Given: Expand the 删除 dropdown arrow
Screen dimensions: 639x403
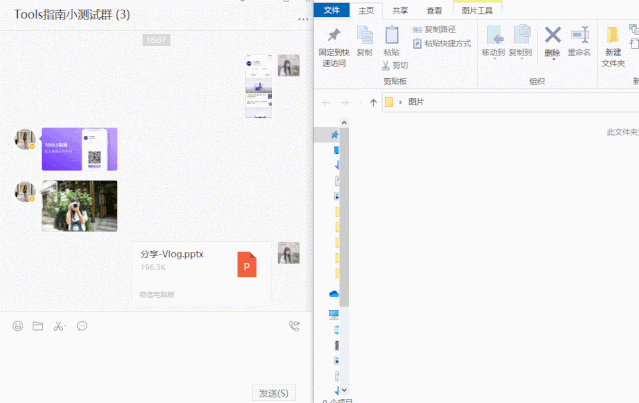Looking at the screenshot, I should click(x=553, y=59).
